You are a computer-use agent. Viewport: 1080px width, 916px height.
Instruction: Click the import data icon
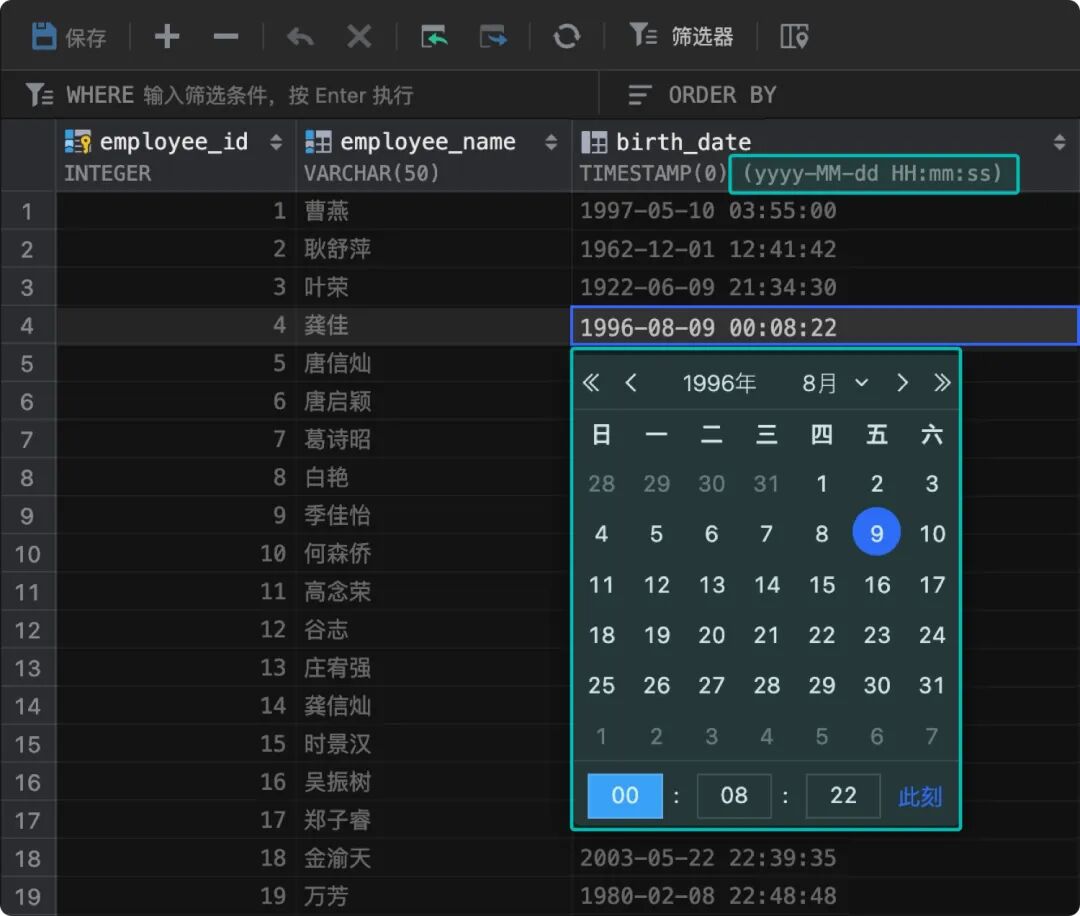click(434, 37)
